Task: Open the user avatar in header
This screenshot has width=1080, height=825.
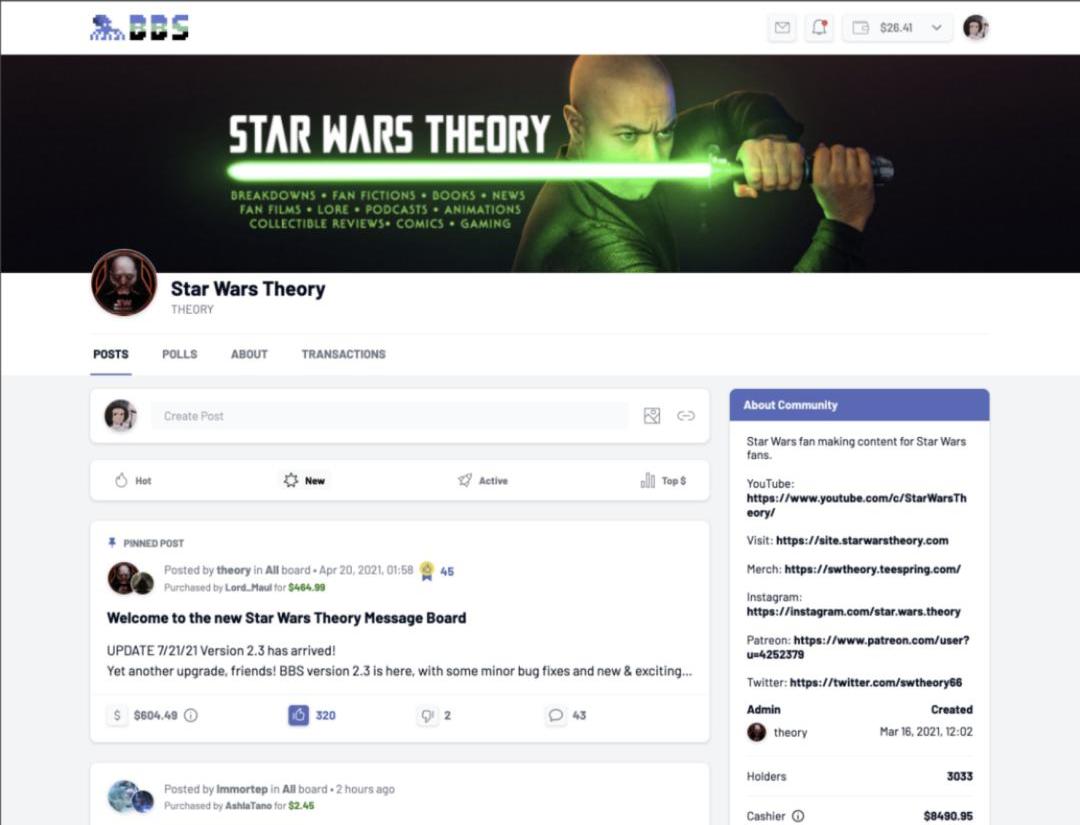Action: coord(976,28)
